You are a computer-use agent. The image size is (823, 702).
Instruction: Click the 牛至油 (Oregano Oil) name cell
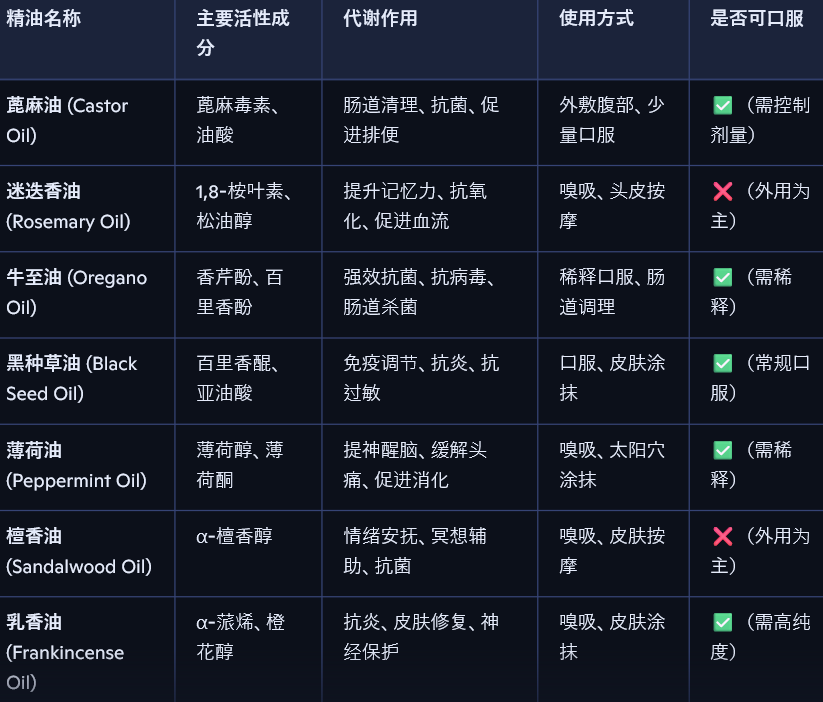(76, 292)
